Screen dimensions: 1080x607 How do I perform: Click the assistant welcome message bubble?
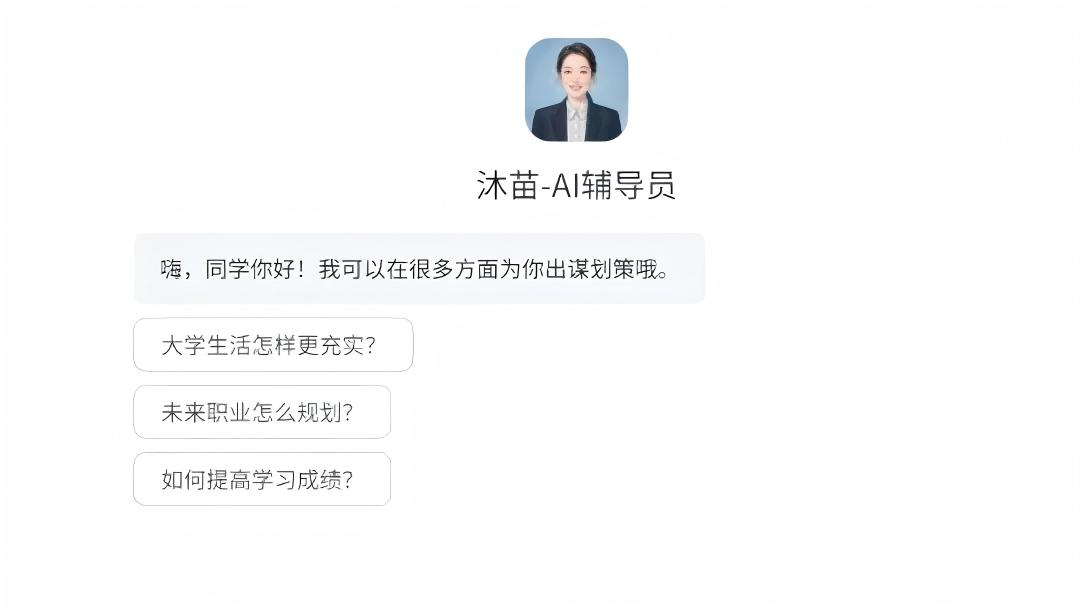point(419,268)
